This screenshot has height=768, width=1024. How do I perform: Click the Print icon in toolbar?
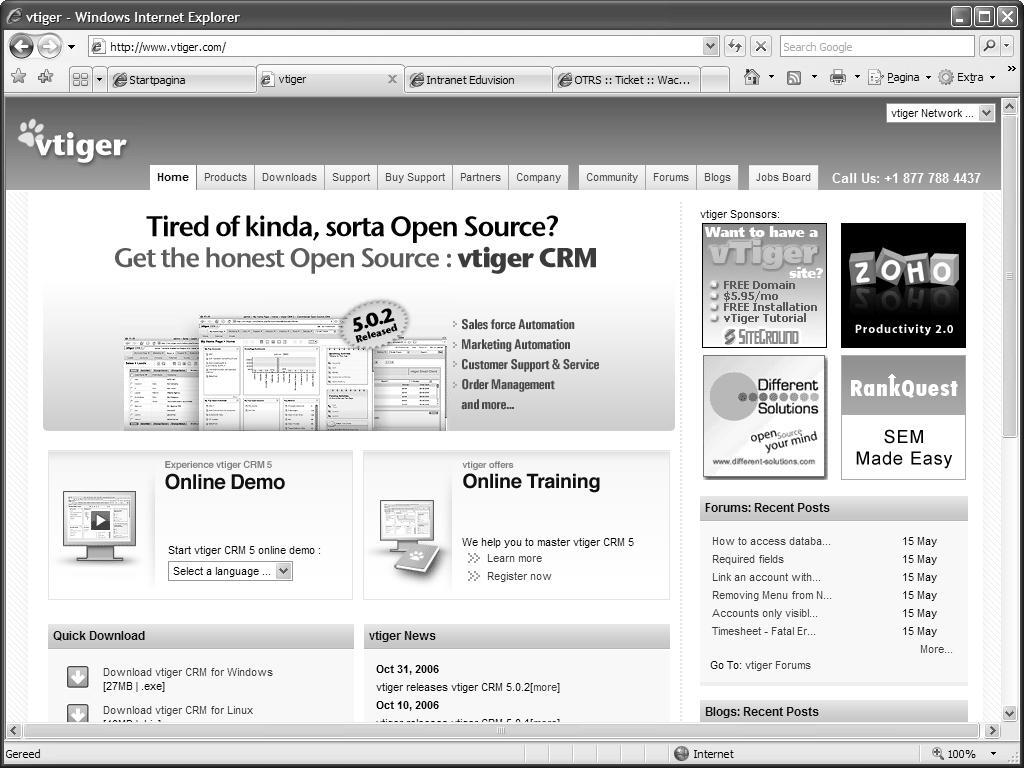coord(838,78)
